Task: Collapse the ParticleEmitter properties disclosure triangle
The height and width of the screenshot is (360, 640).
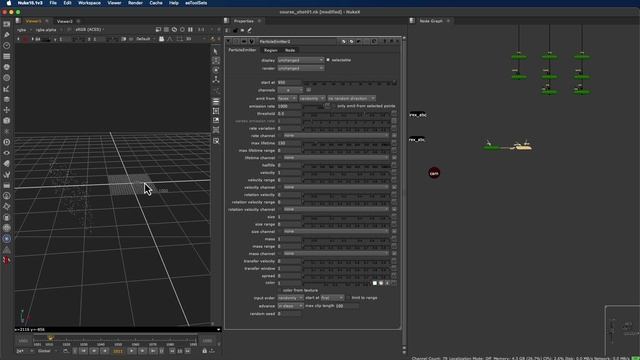Action: (x=229, y=41)
